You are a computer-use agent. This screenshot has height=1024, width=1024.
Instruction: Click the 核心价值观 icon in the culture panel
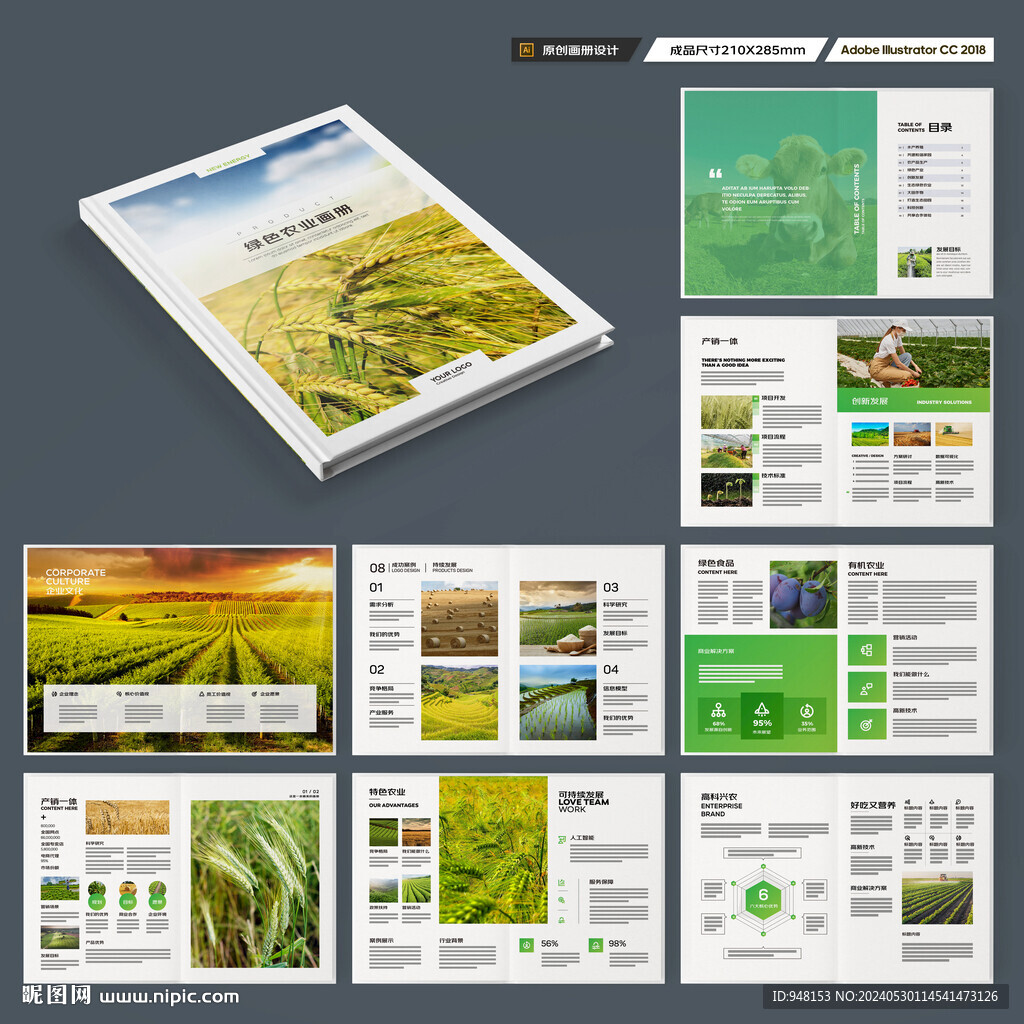[120, 694]
